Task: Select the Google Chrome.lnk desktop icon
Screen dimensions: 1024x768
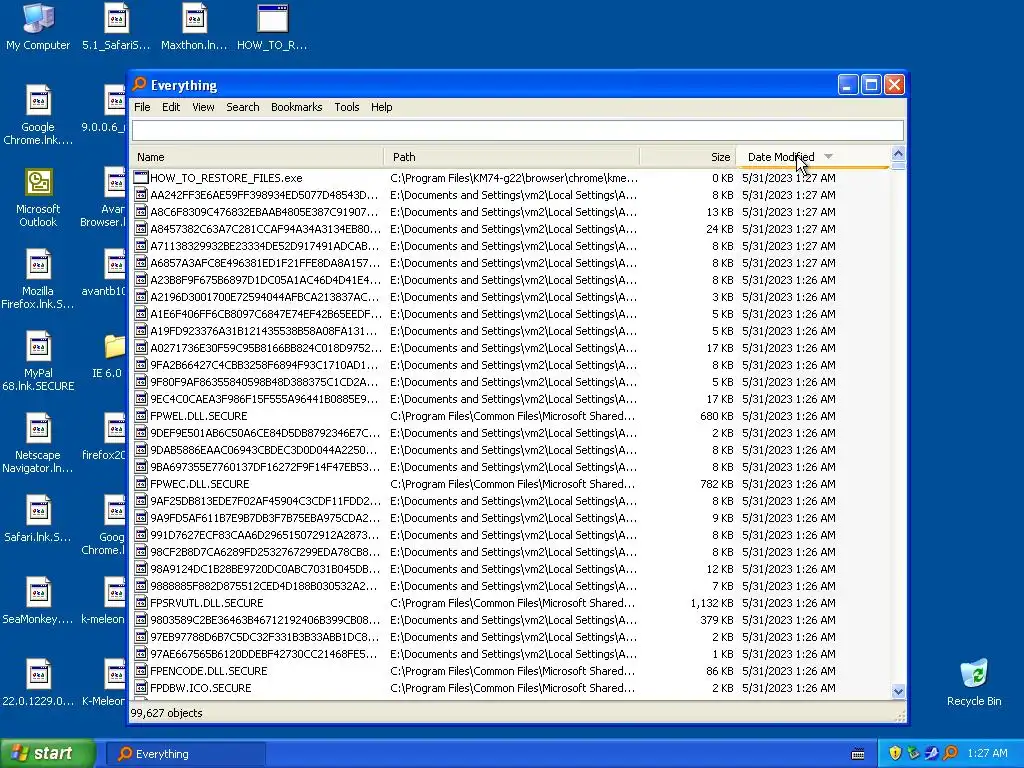Action: point(38,115)
